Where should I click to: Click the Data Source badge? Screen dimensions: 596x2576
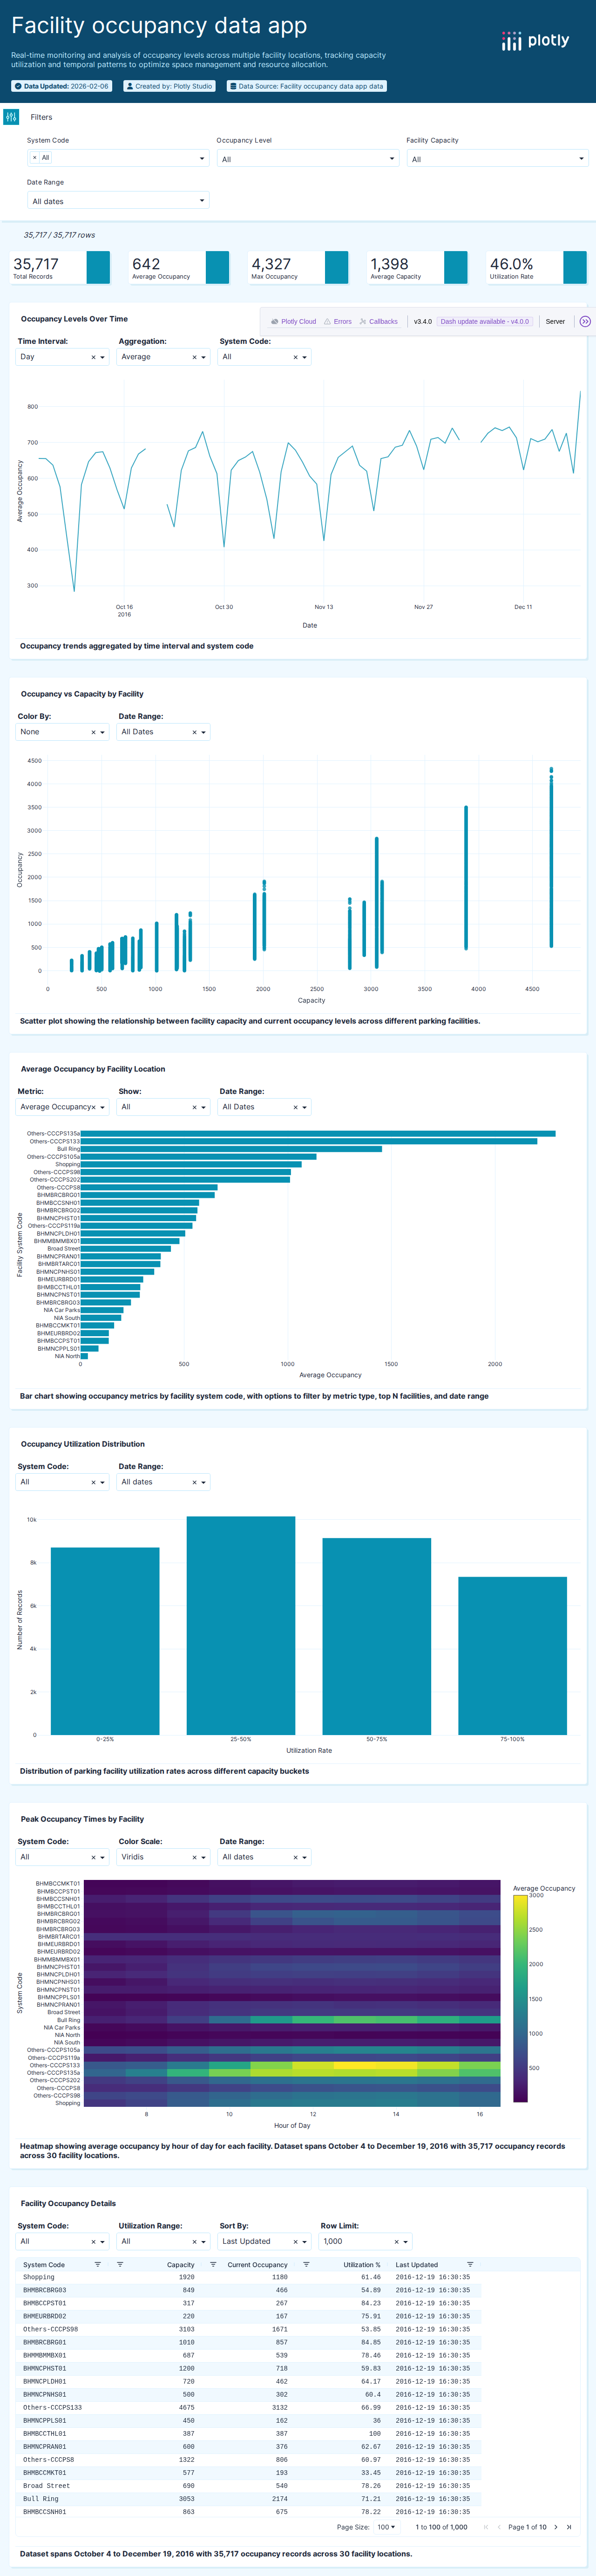point(307,86)
